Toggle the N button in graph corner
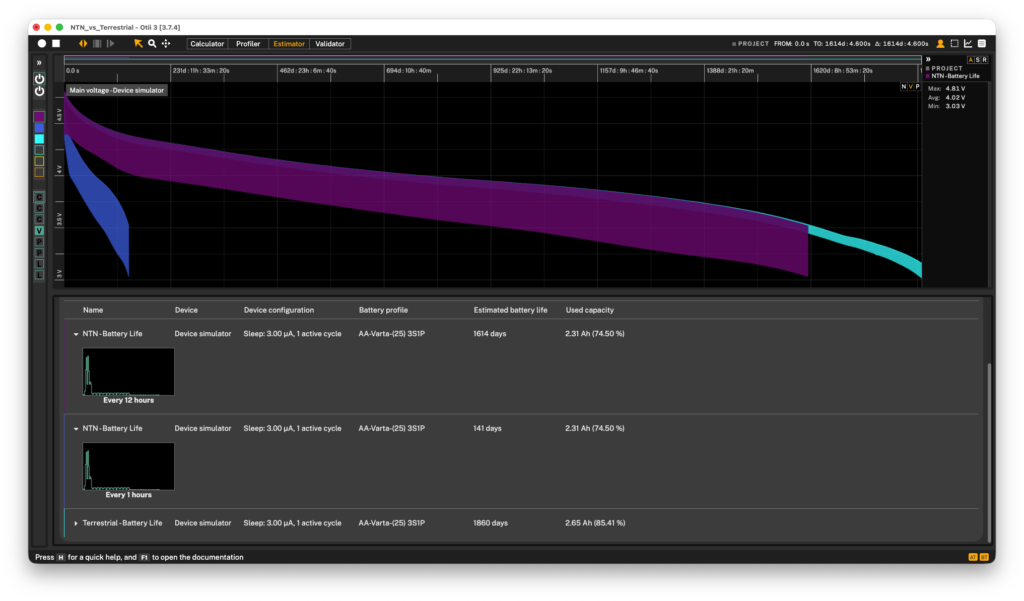Image resolution: width=1024 pixels, height=601 pixels. pyautogui.click(x=904, y=86)
